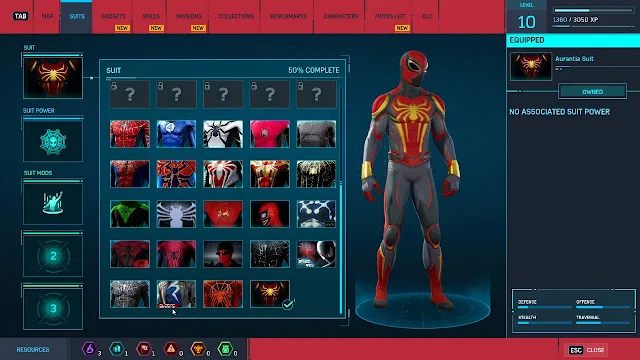Select the white suit with black spider
640x360 pixels.
point(223,134)
